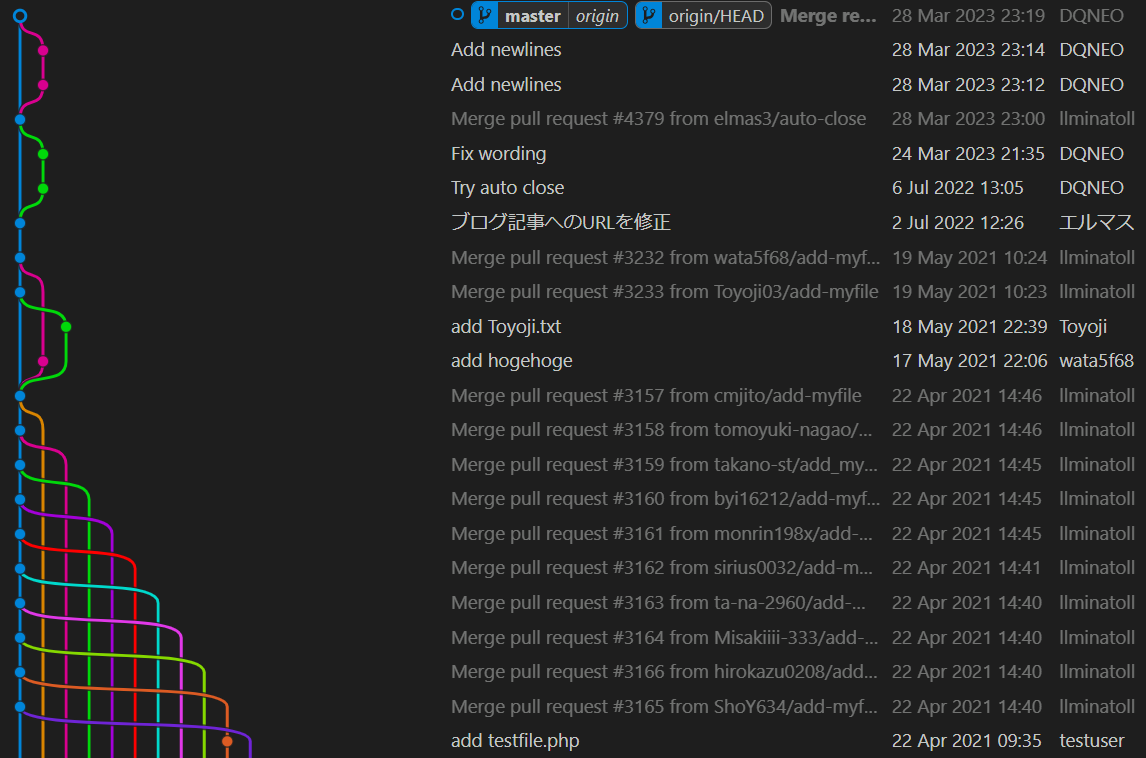Screen dimensions: 1146x758
Task: Select green graph node for add Toyoji.txt
Action: 66,327
